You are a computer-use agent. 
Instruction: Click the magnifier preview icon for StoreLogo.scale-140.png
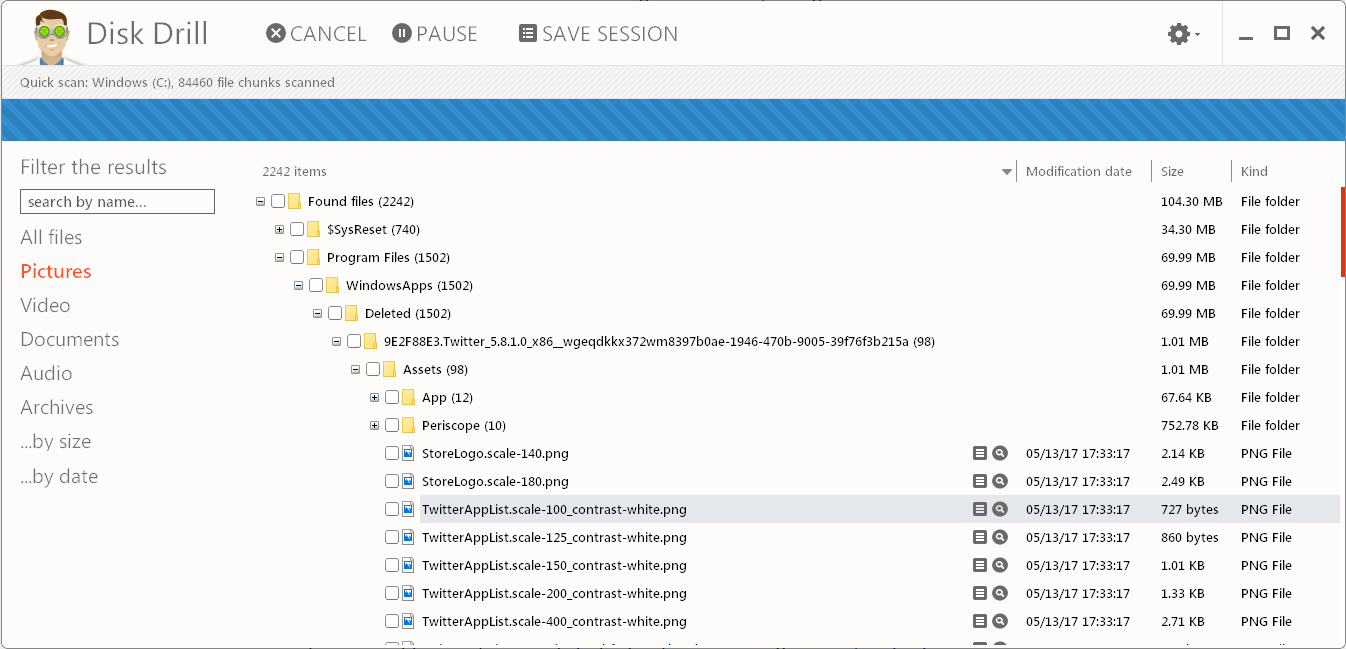[x=999, y=454]
